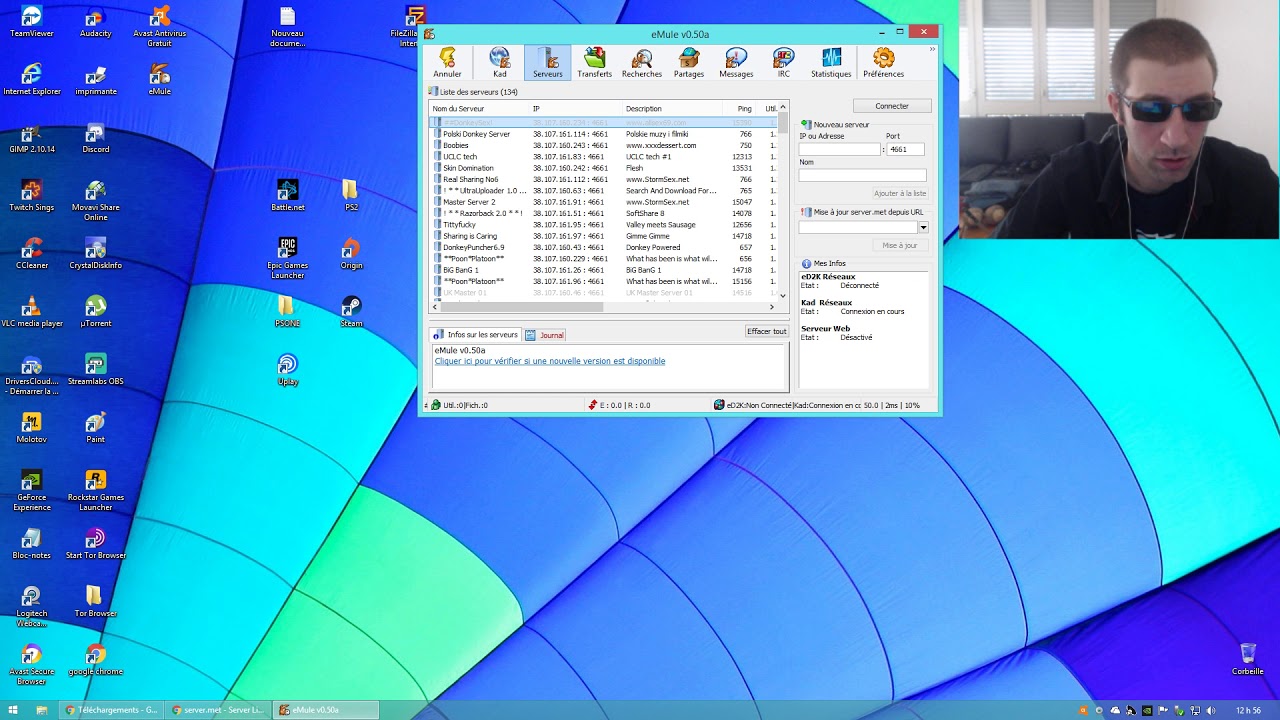Open the Messages toolbar view
Viewport: 1280px width, 720px height.
pos(736,62)
